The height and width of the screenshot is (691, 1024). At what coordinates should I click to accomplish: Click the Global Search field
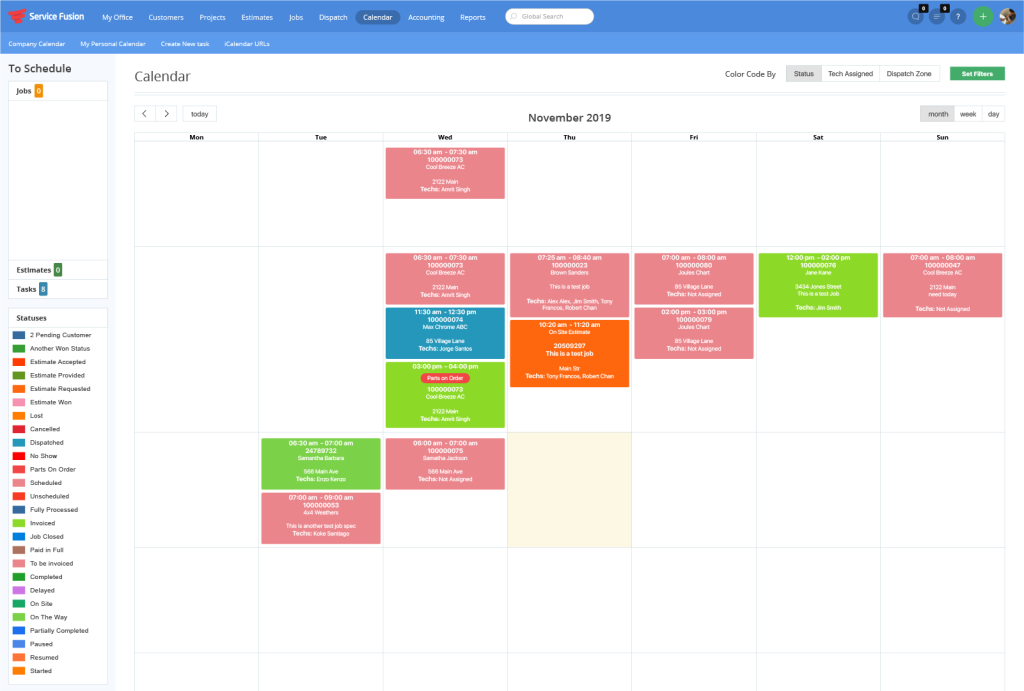coord(553,17)
